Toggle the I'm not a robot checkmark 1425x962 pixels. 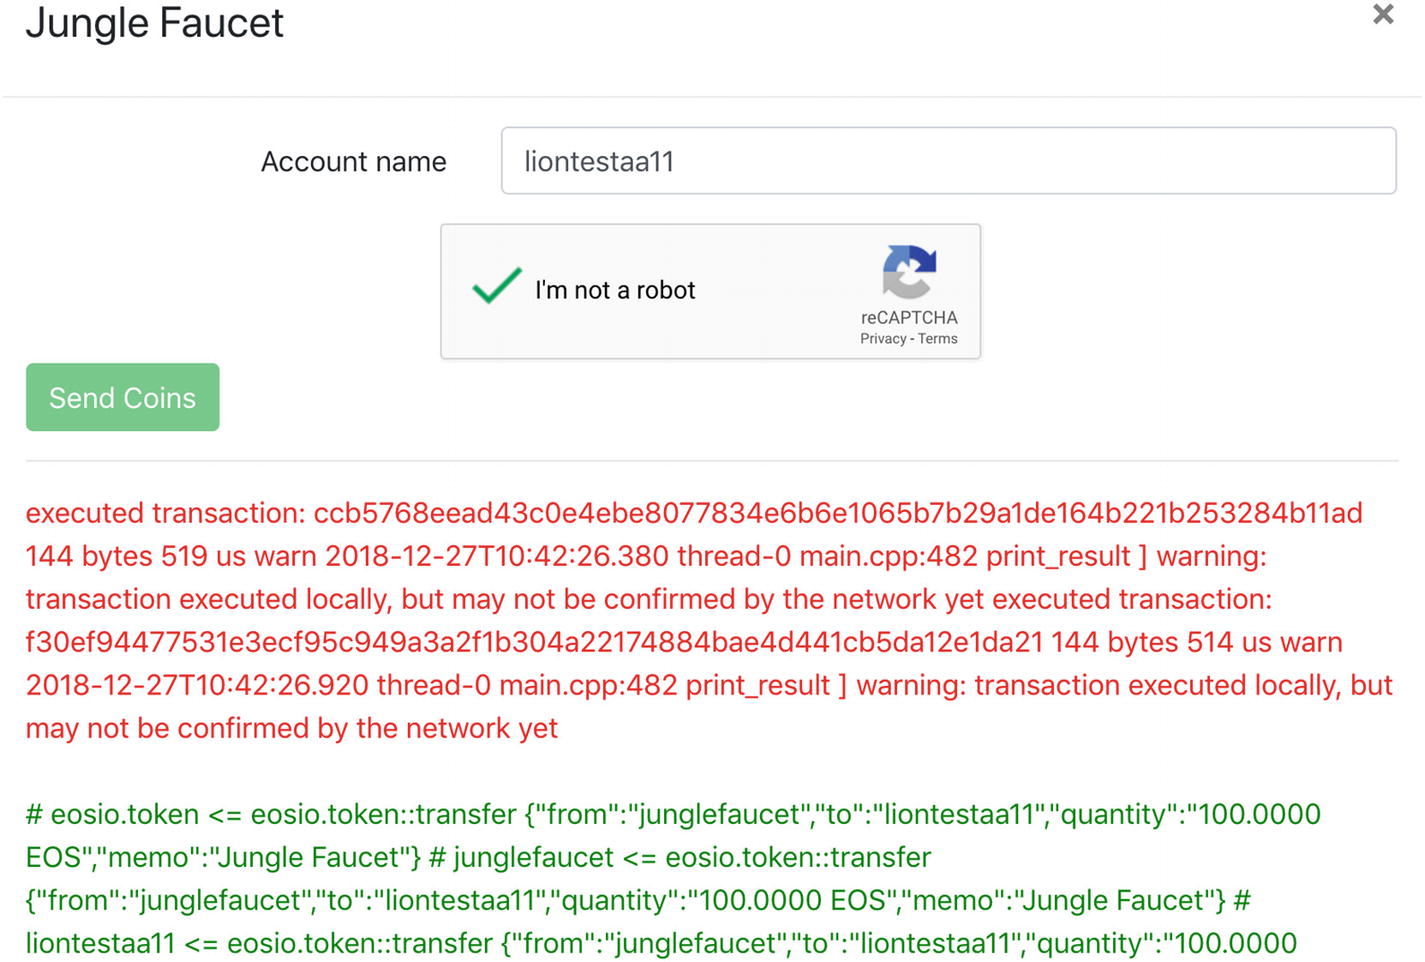tap(497, 286)
